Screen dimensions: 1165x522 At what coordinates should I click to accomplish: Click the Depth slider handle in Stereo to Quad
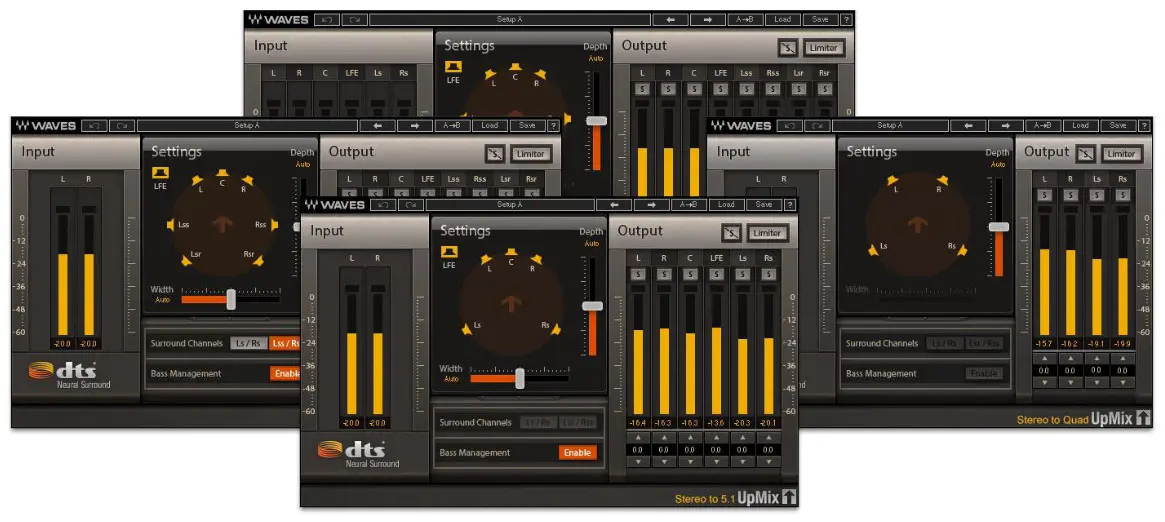pyautogui.click(x=999, y=226)
